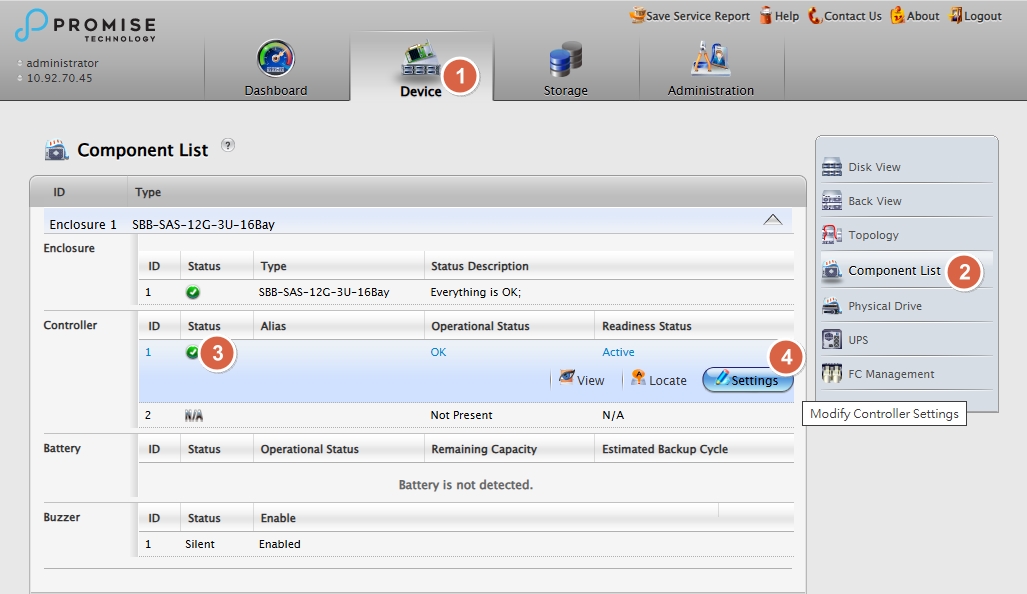Open Disk View in sidebar
This screenshot has height=594, width=1027.
click(873, 167)
